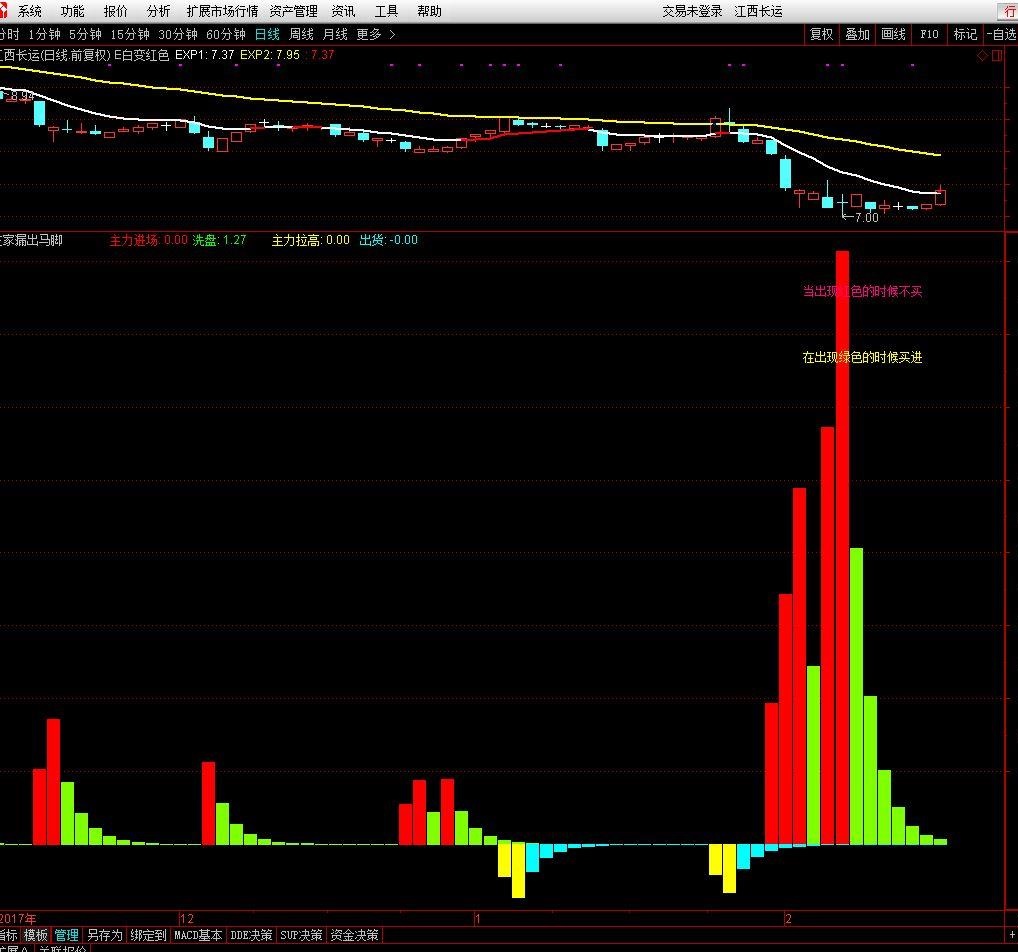Click the plus icon in the bottom bar
The image size is (1018, 952).
click(x=1012, y=934)
